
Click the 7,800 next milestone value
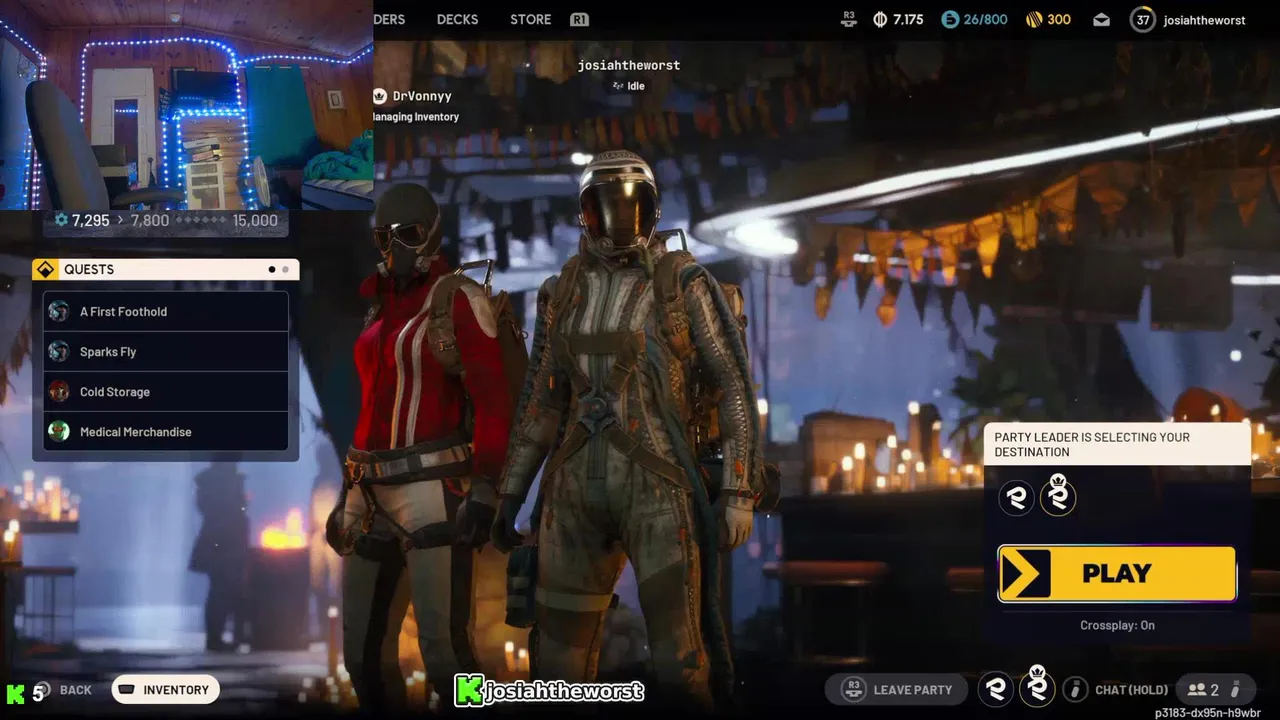coord(149,220)
